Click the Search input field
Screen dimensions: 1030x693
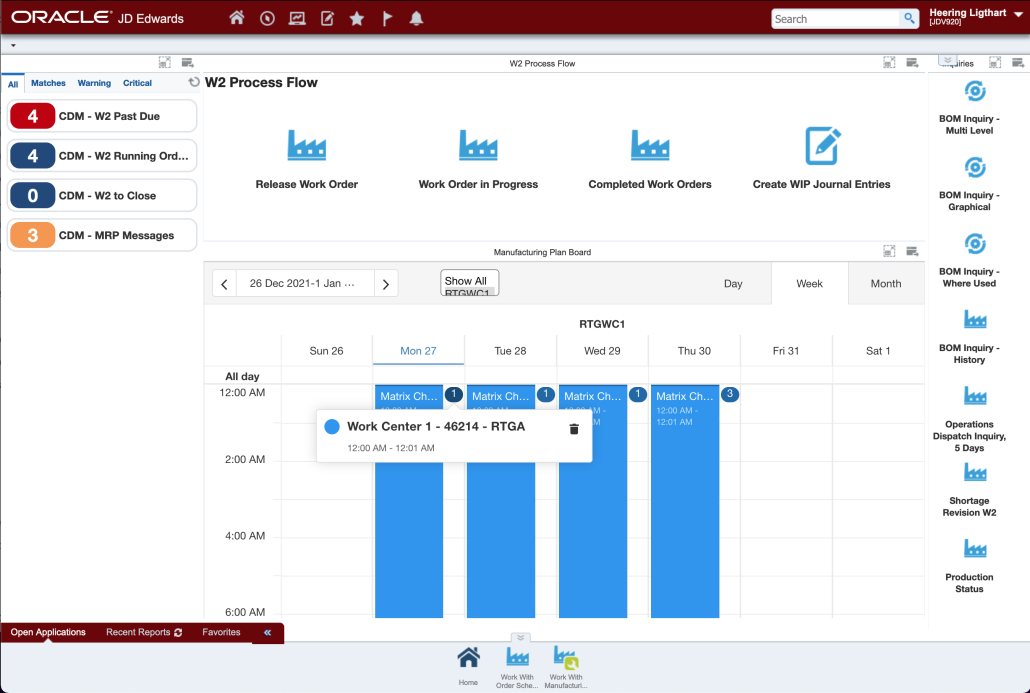[835, 19]
